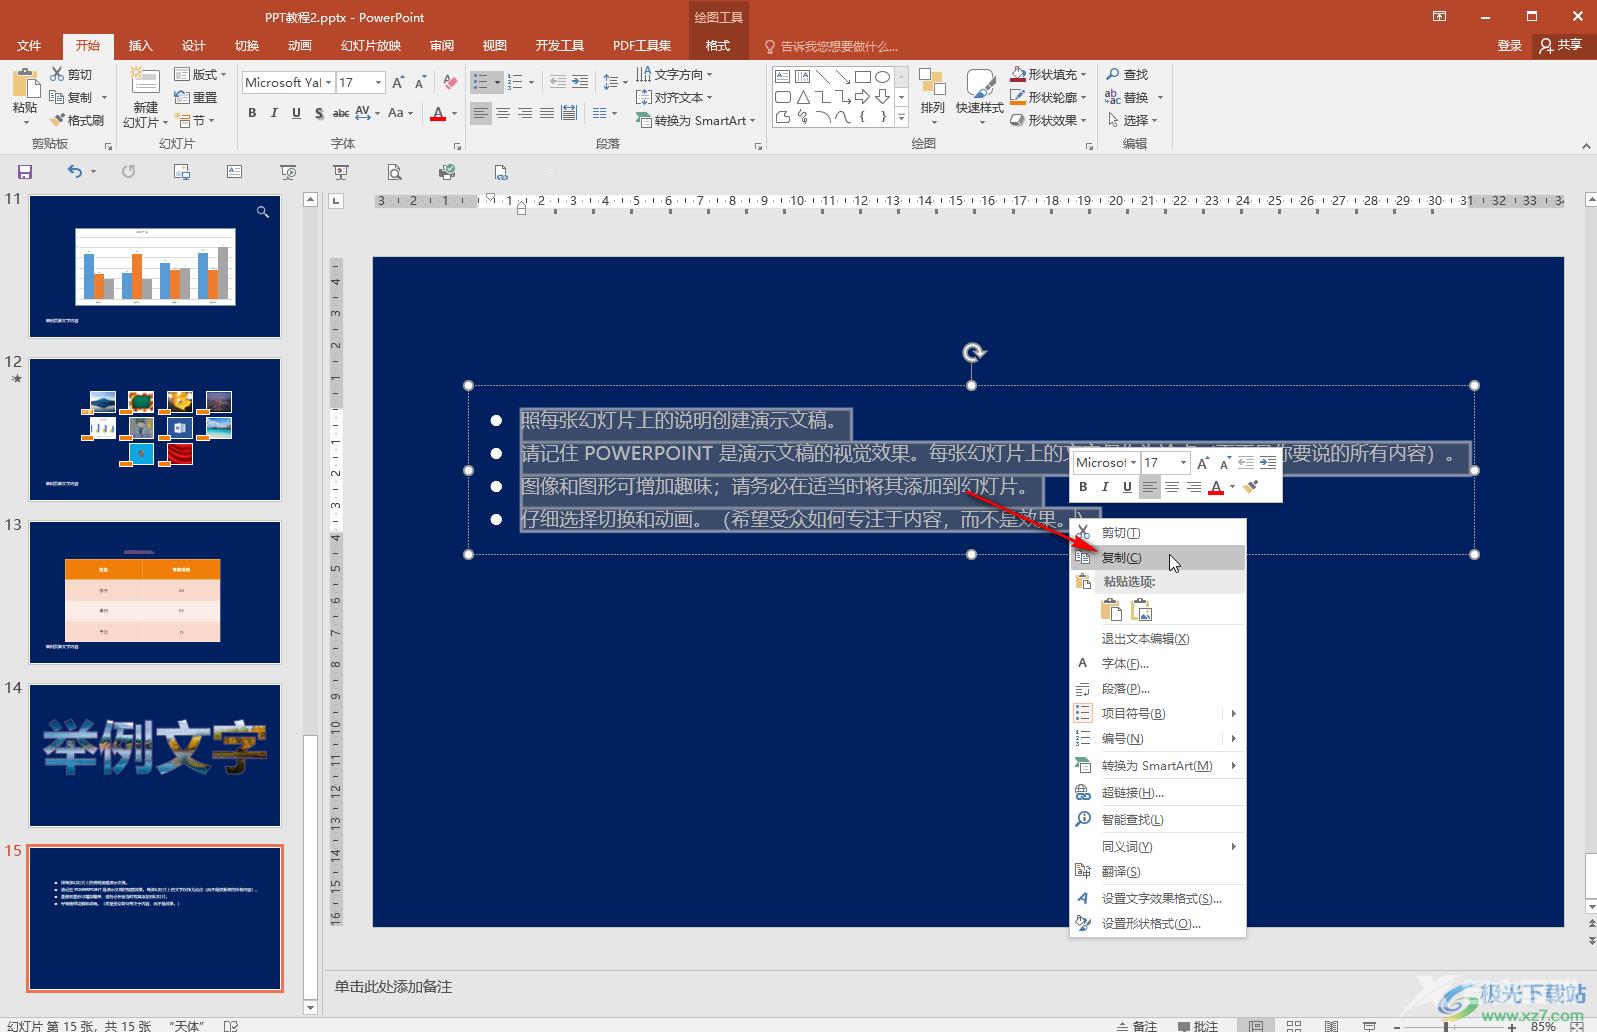Click the notes area 单击此处添加备注
This screenshot has height=1032, width=1597.
tap(393, 986)
